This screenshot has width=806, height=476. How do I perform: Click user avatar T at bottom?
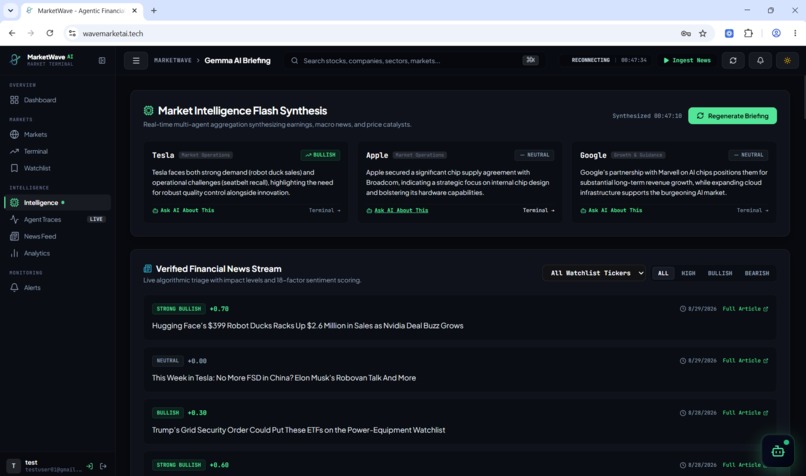pyautogui.click(x=13, y=466)
